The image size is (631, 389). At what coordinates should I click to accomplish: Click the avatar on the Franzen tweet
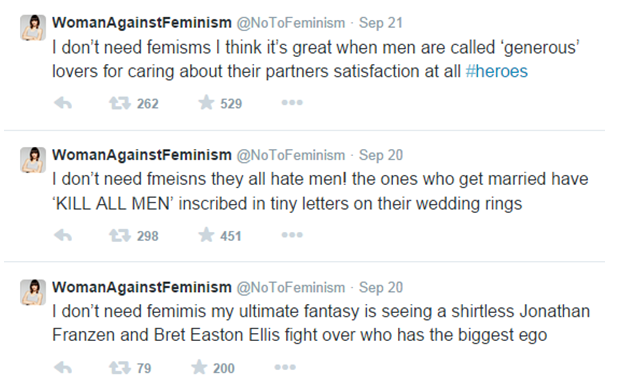[33, 292]
